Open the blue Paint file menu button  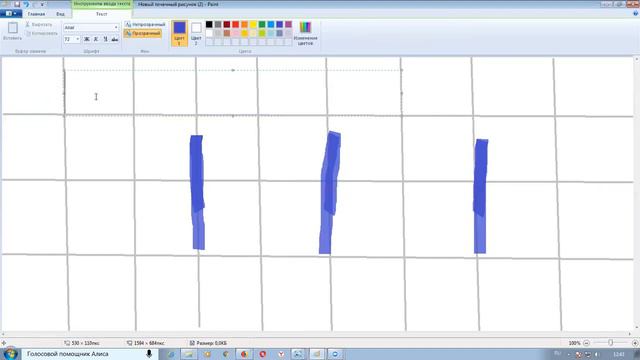tap(11, 13)
